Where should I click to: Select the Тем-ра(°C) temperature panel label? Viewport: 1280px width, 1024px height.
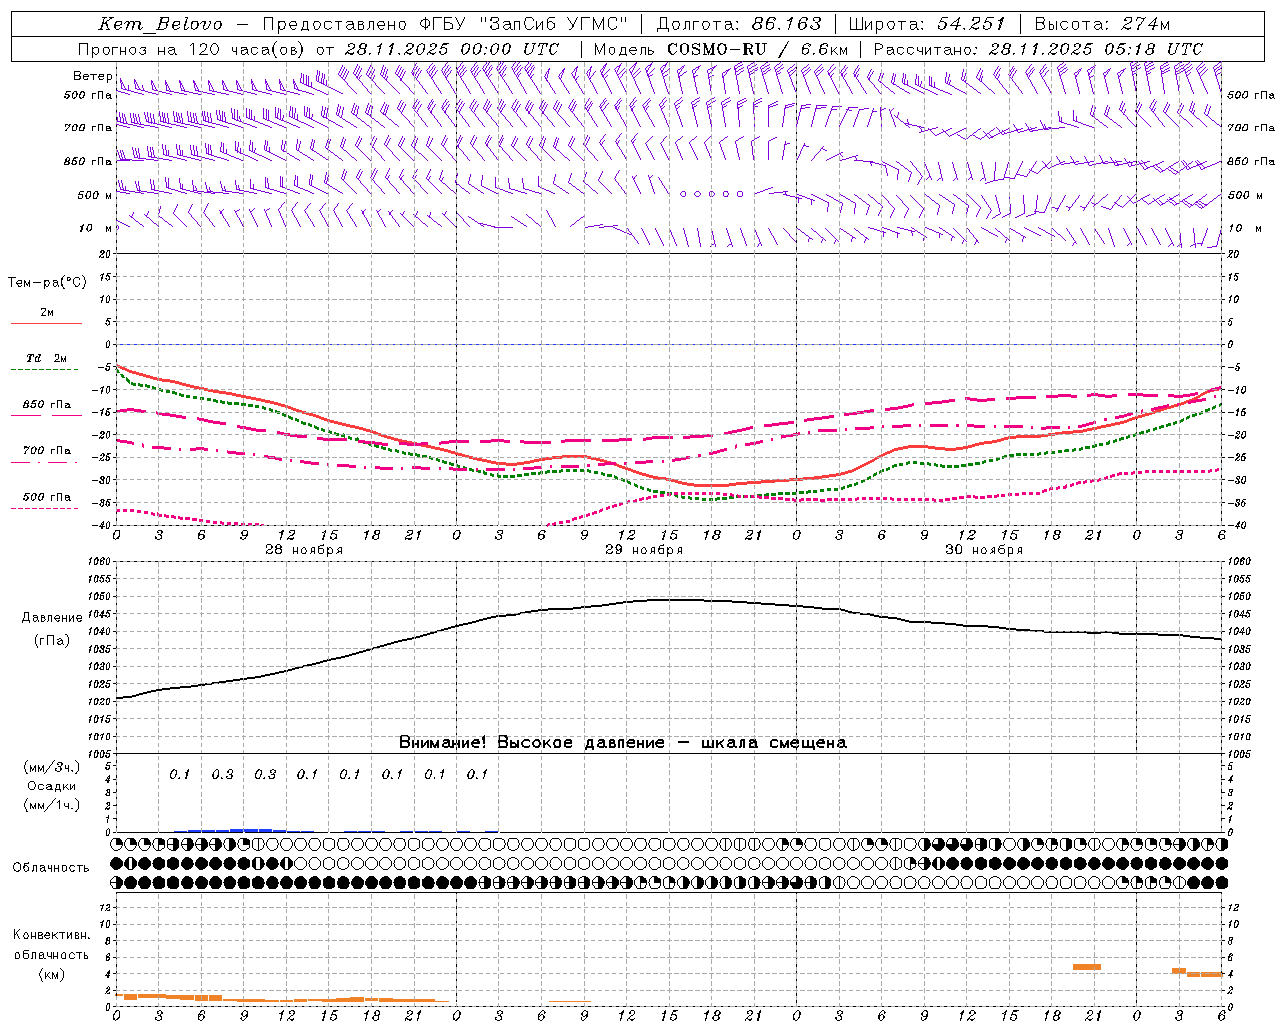[x=47, y=283]
